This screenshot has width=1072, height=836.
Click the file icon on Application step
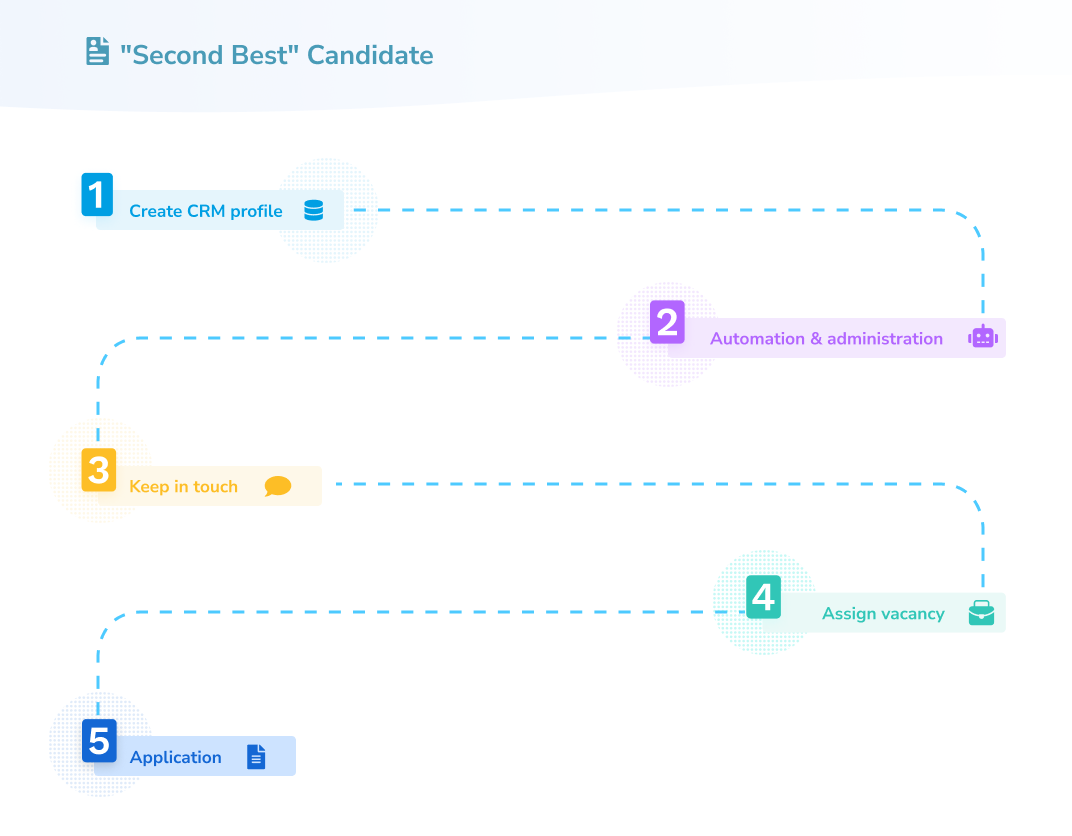[x=257, y=757]
